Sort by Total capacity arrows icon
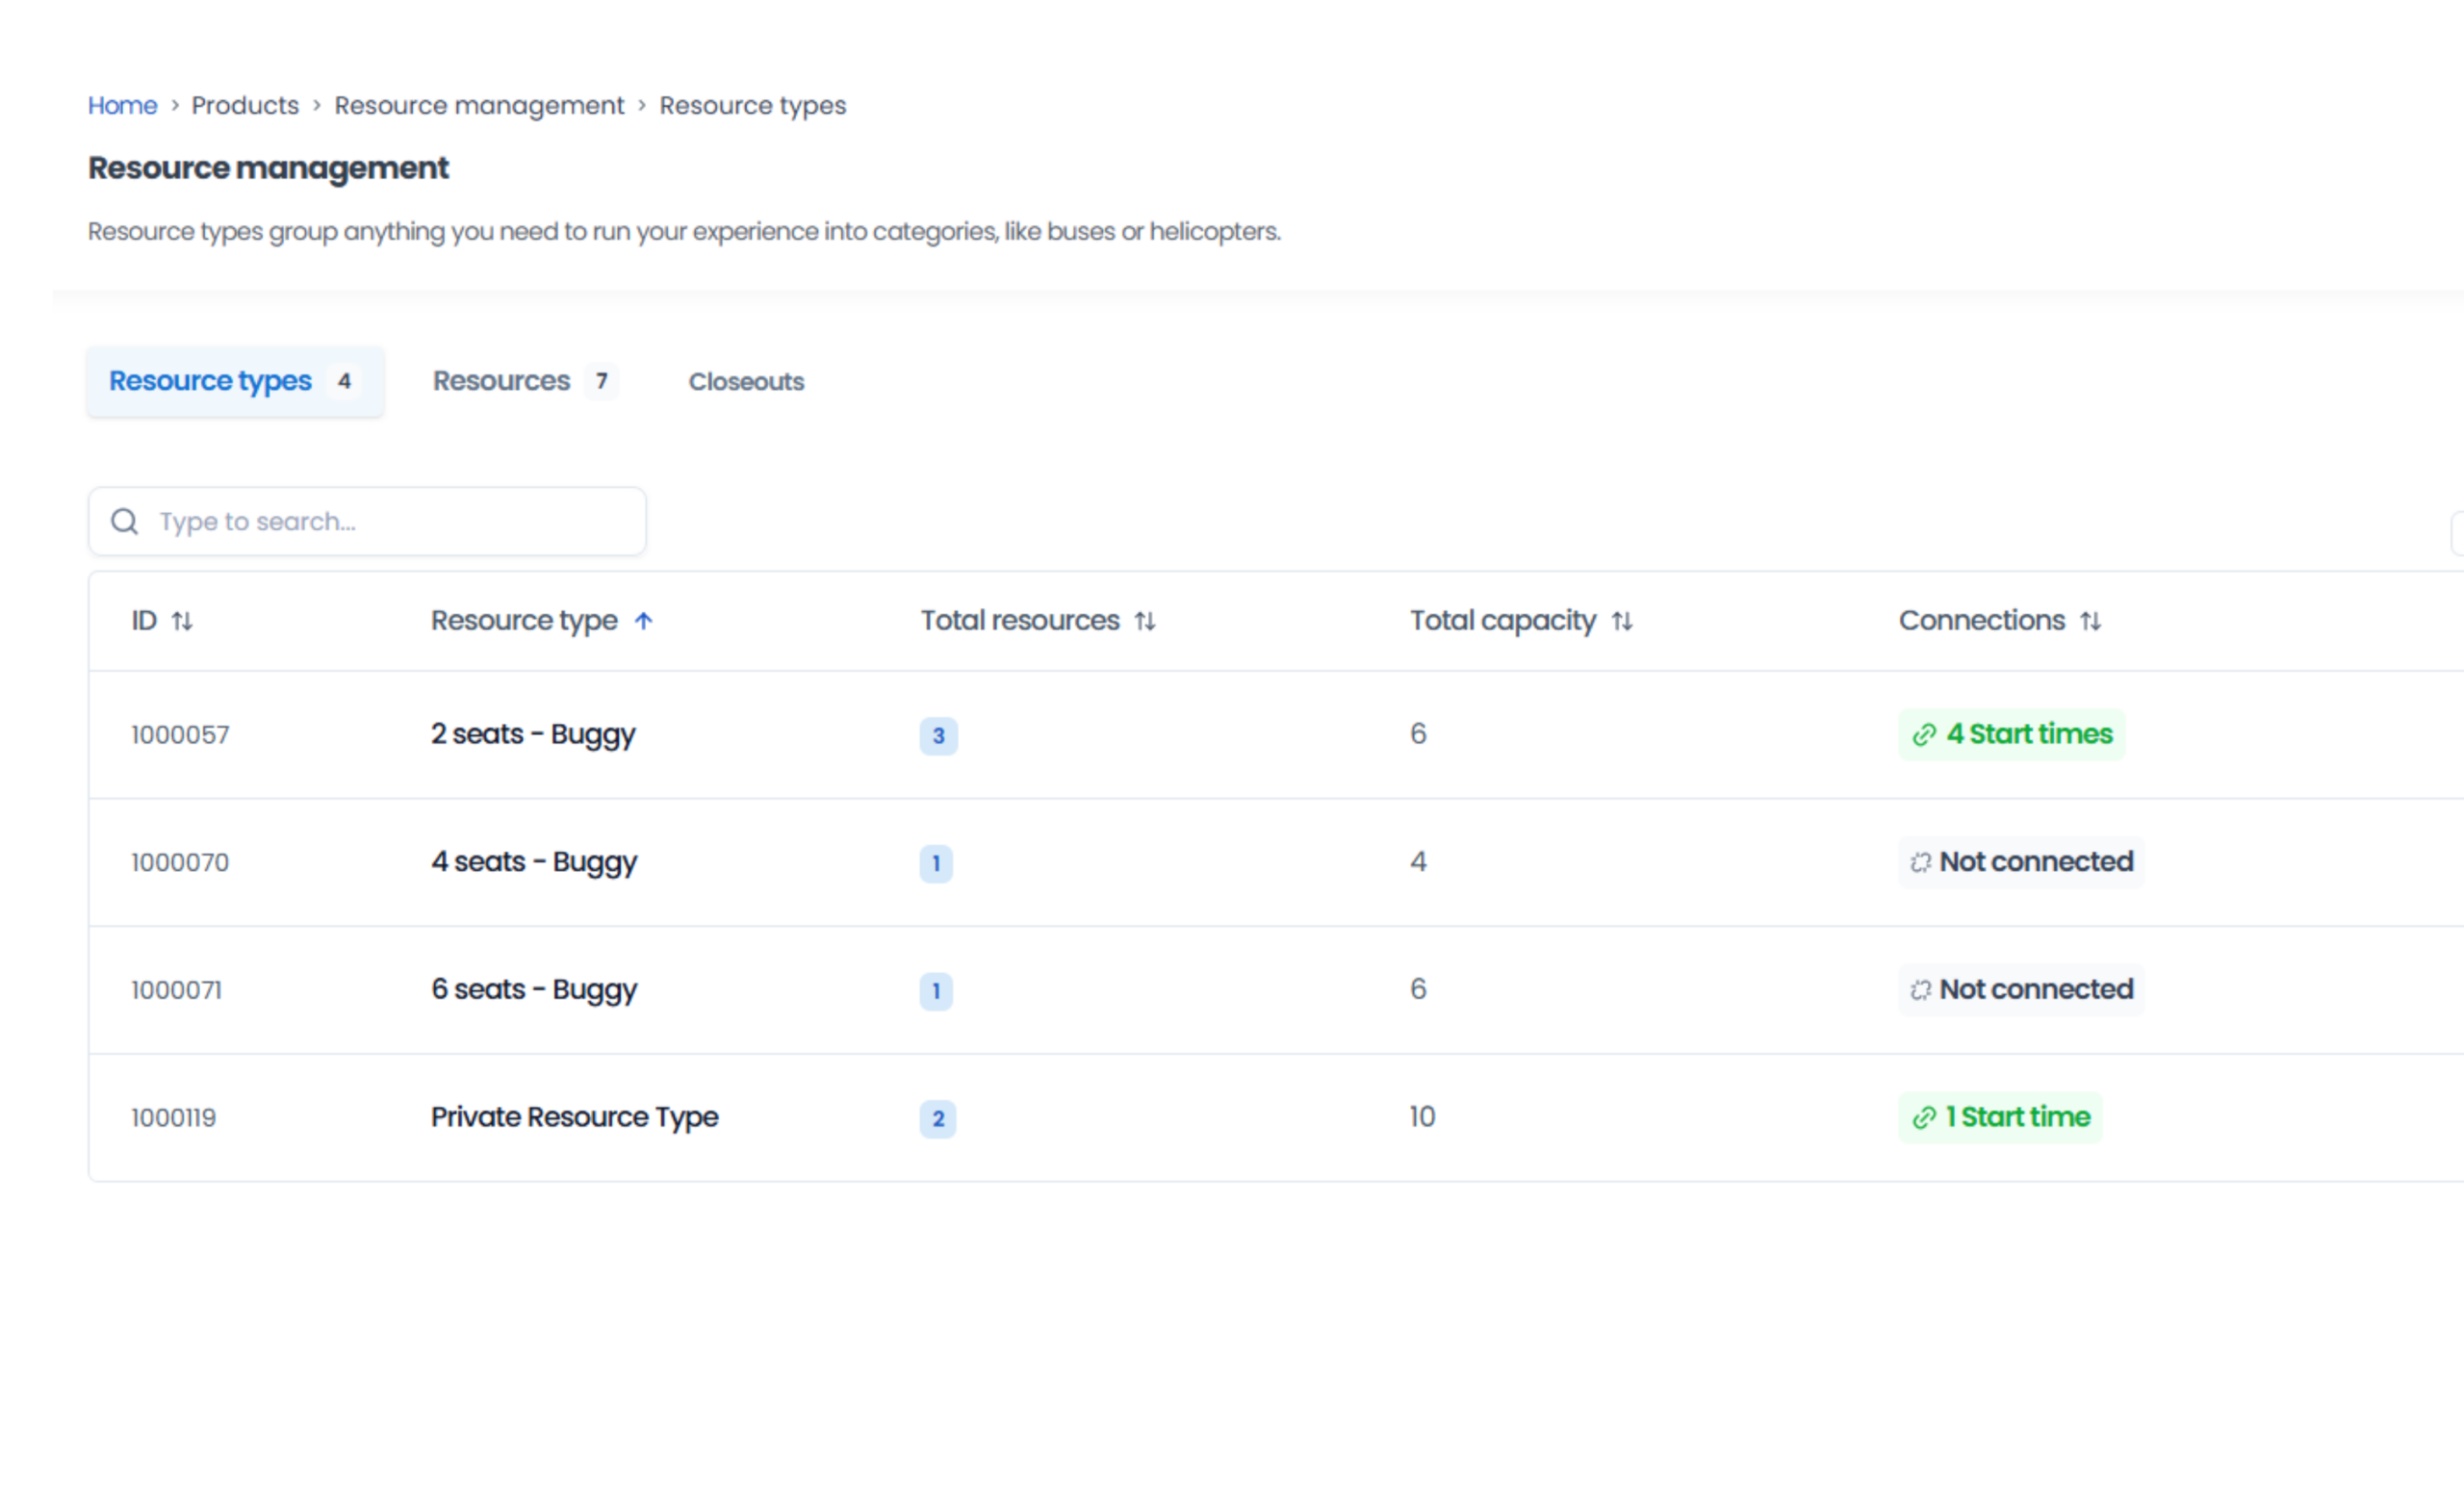Screen dimensions: 2464x1511 click(x=1622, y=621)
